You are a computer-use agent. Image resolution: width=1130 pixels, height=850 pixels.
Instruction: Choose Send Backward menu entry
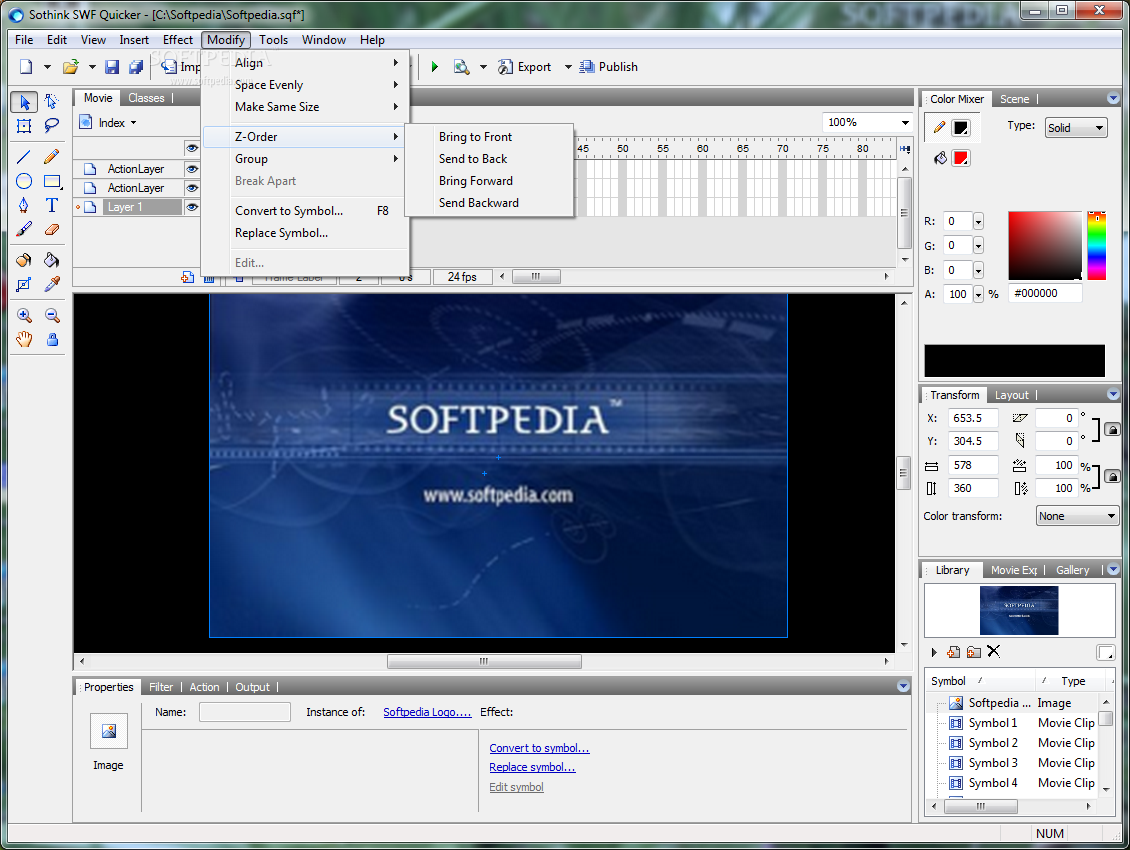click(x=479, y=203)
